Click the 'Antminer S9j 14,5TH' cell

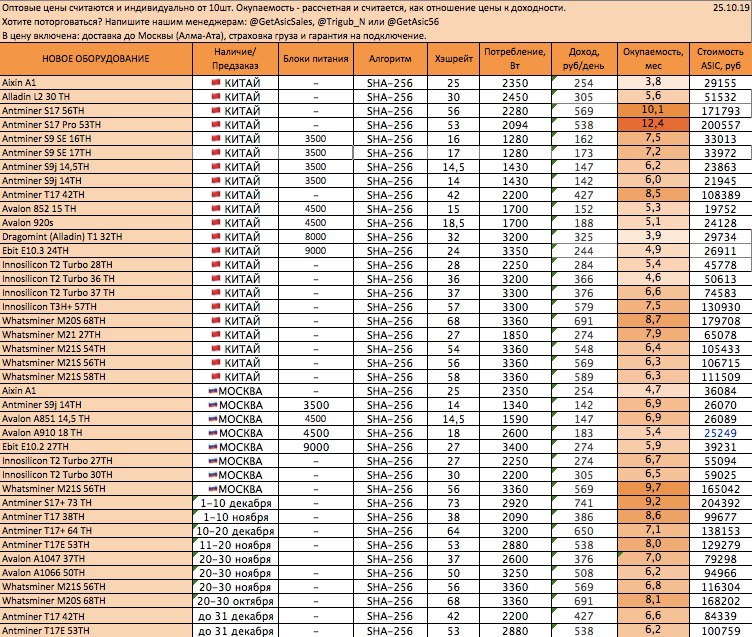(x=96, y=166)
